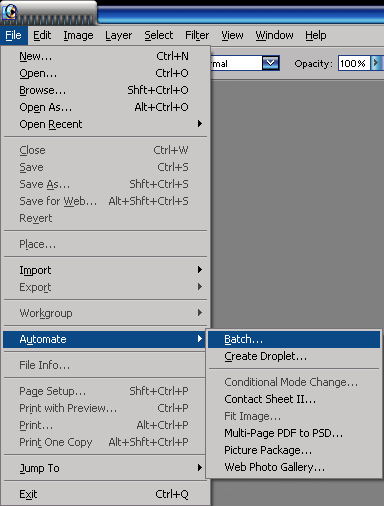Expand the Import submenu
Screen dimensions: 384x506
105,270
